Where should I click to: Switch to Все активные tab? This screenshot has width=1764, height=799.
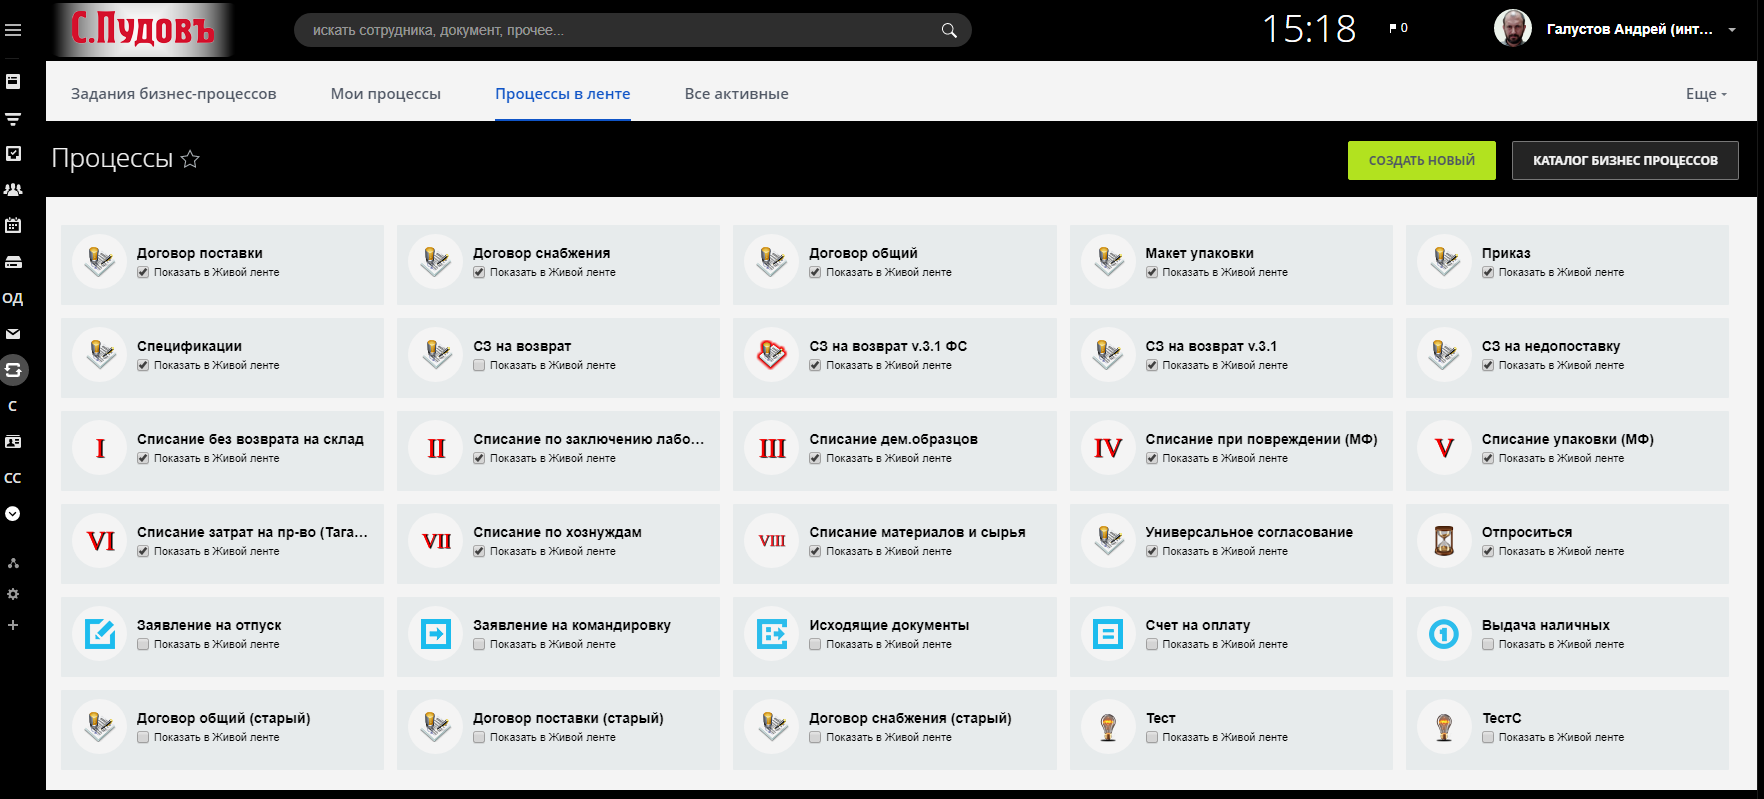pos(737,94)
